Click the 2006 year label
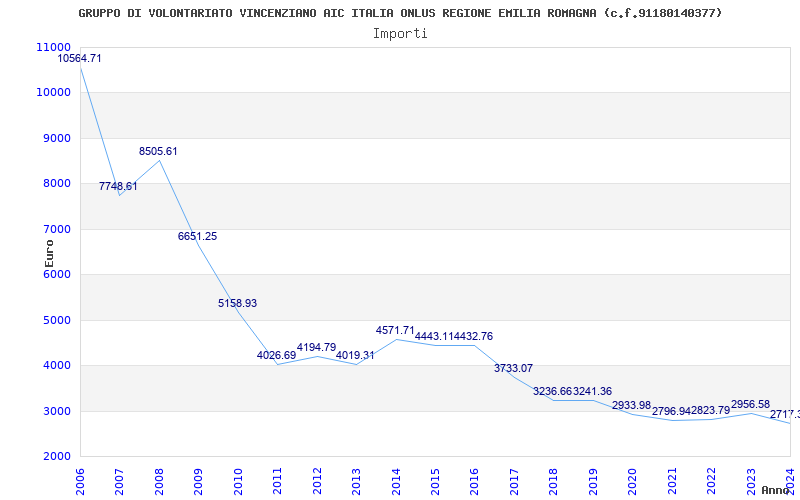 coord(80,481)
